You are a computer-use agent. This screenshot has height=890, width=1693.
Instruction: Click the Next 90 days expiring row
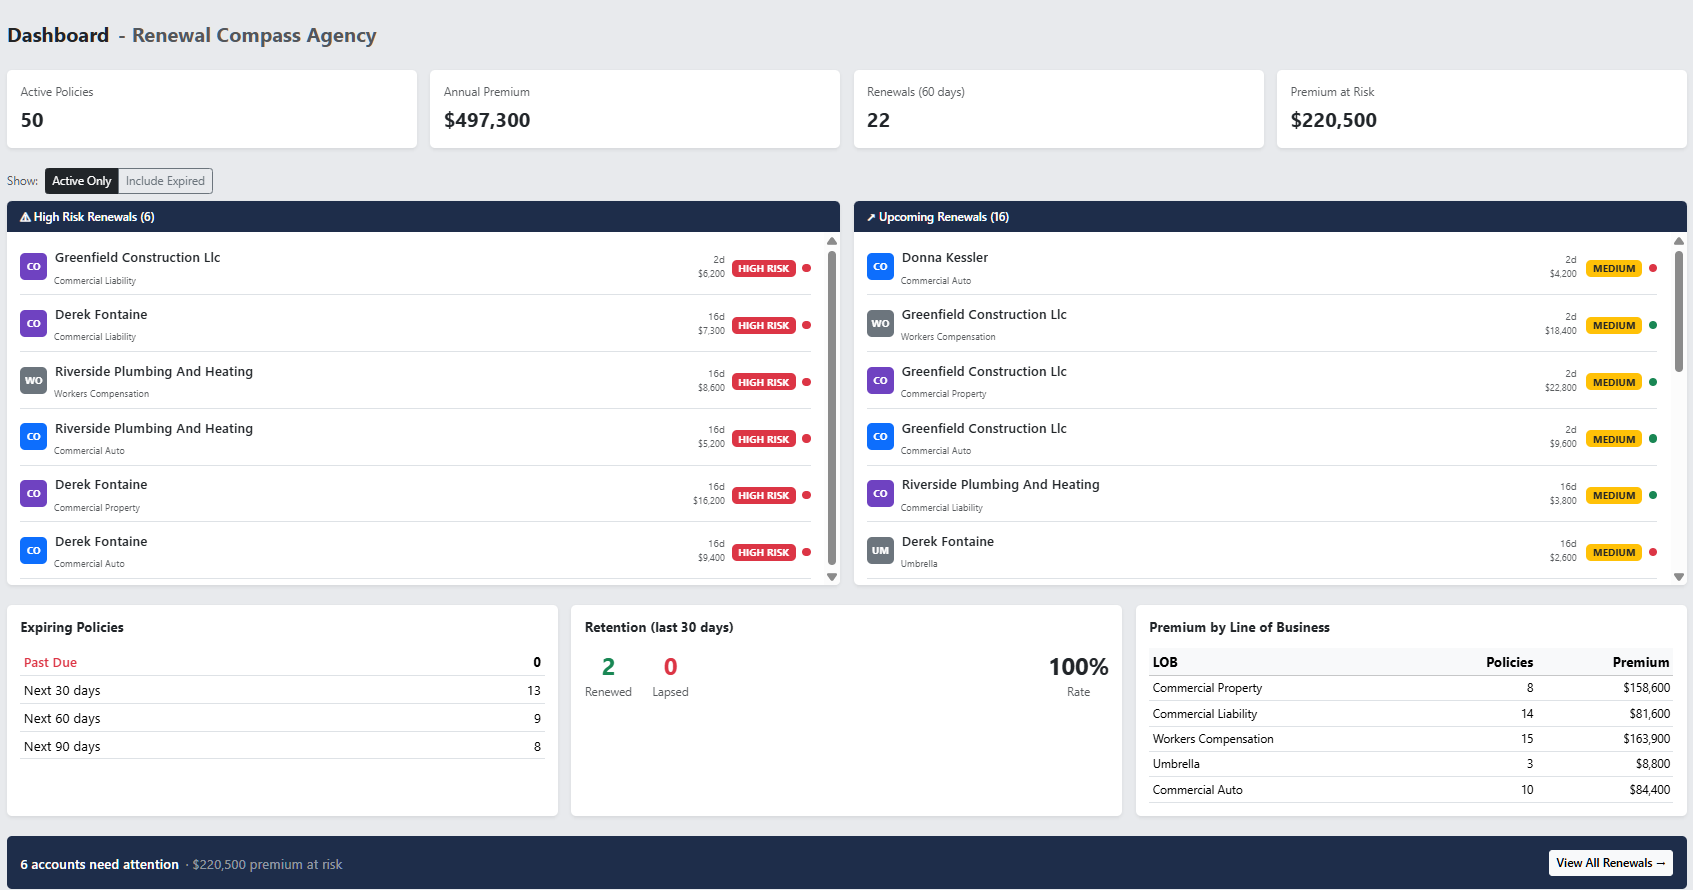tap(282, 746)
